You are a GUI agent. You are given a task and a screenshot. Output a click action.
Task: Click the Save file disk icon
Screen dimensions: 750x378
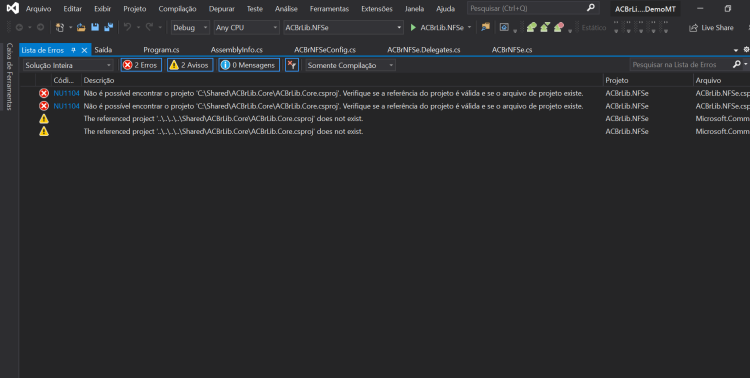pos(95,28)
